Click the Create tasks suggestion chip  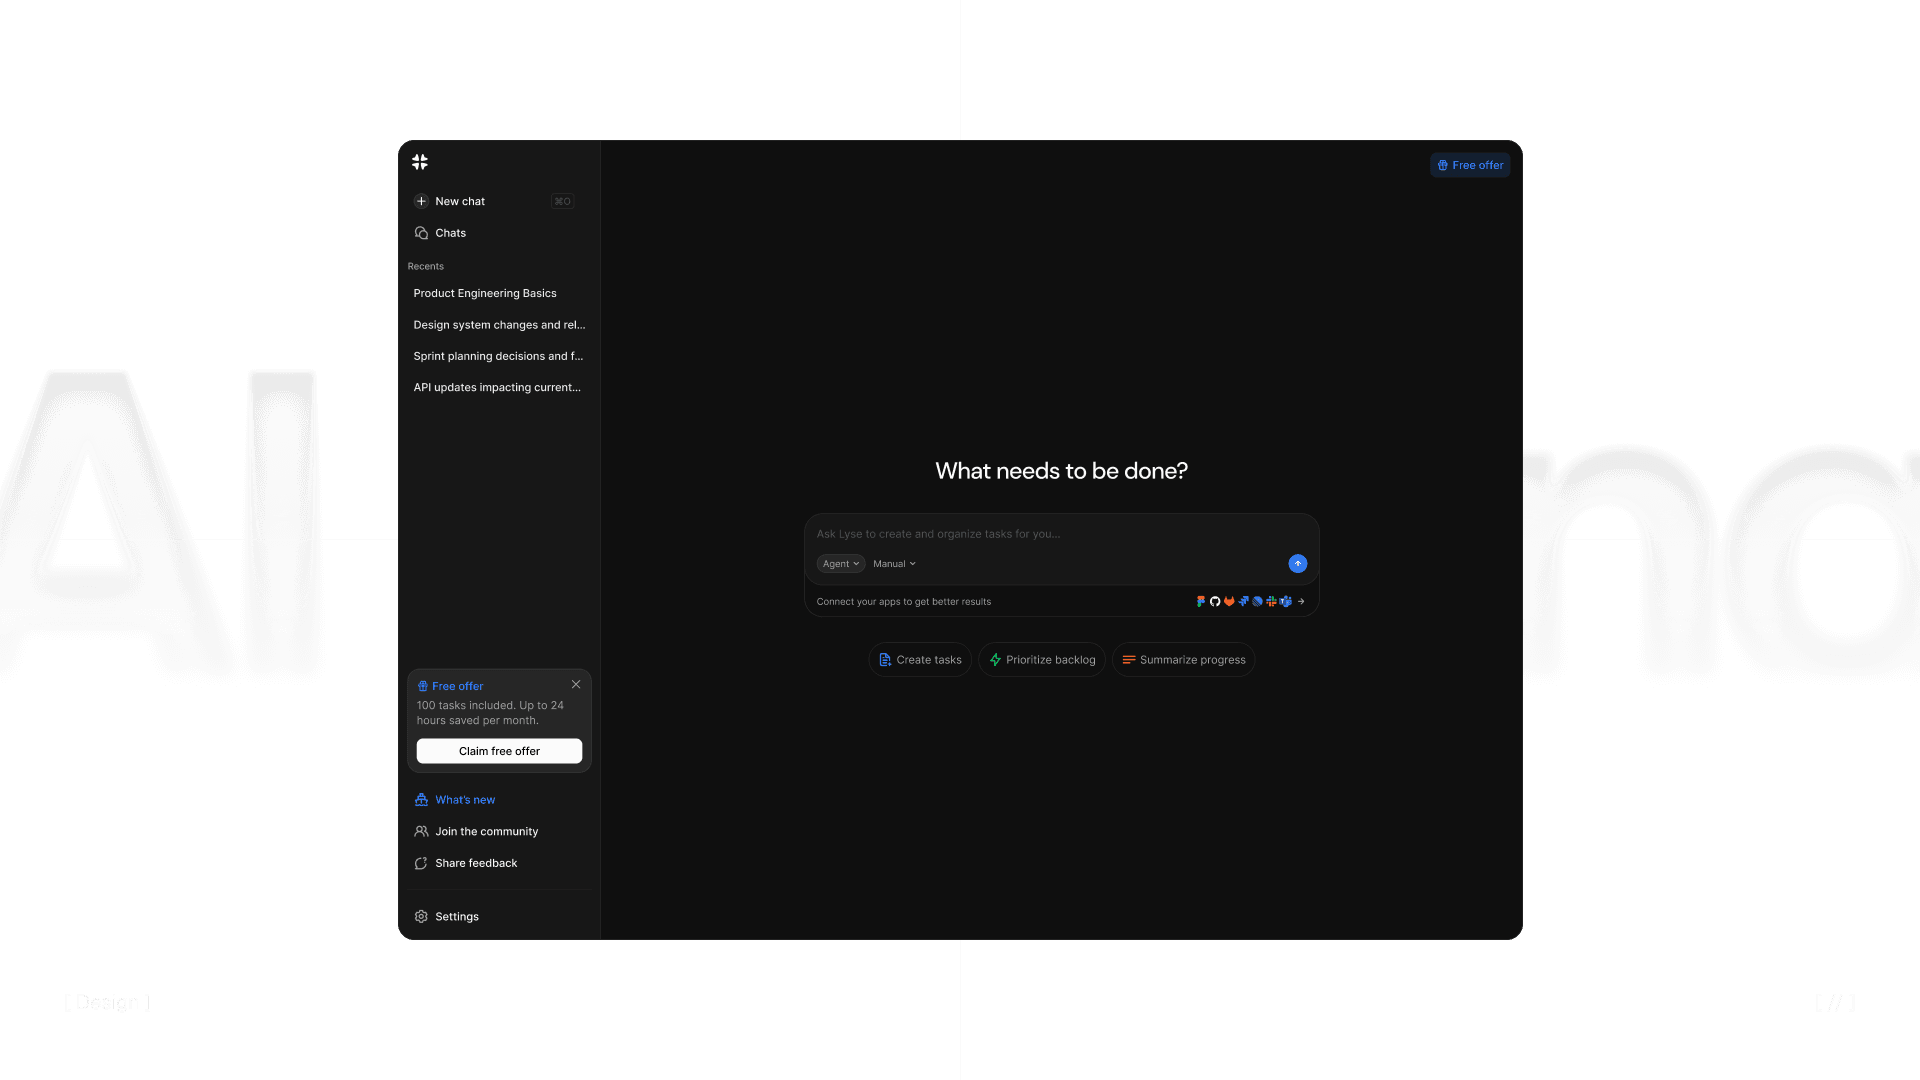click(919, 659)
